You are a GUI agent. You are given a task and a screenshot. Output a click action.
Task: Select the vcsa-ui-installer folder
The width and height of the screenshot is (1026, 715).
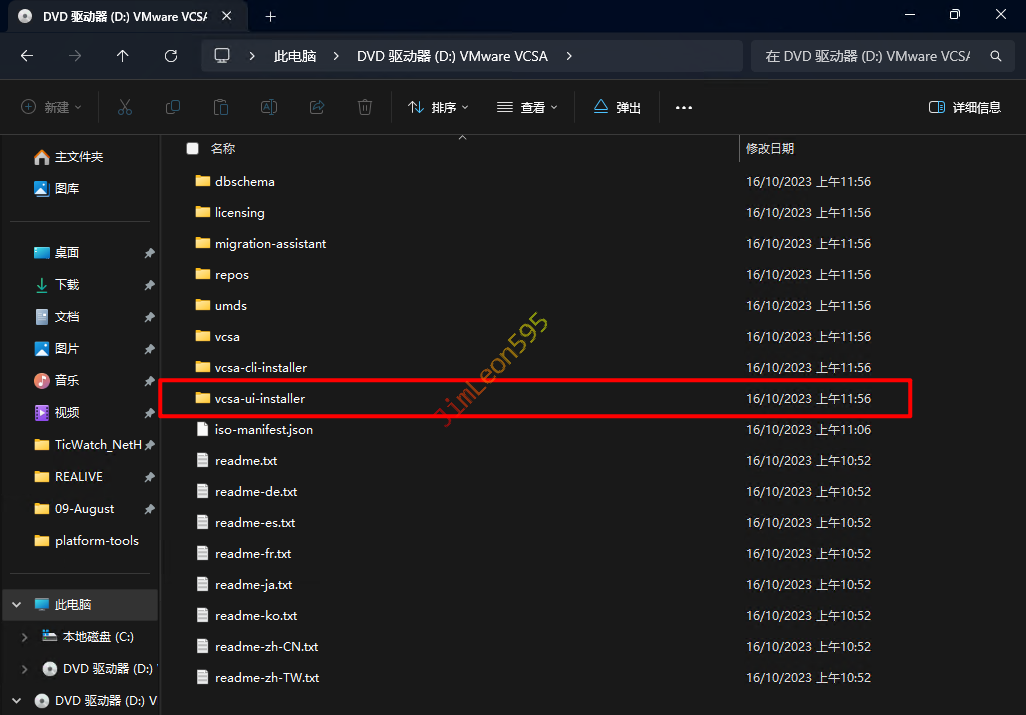click(259, 398)
